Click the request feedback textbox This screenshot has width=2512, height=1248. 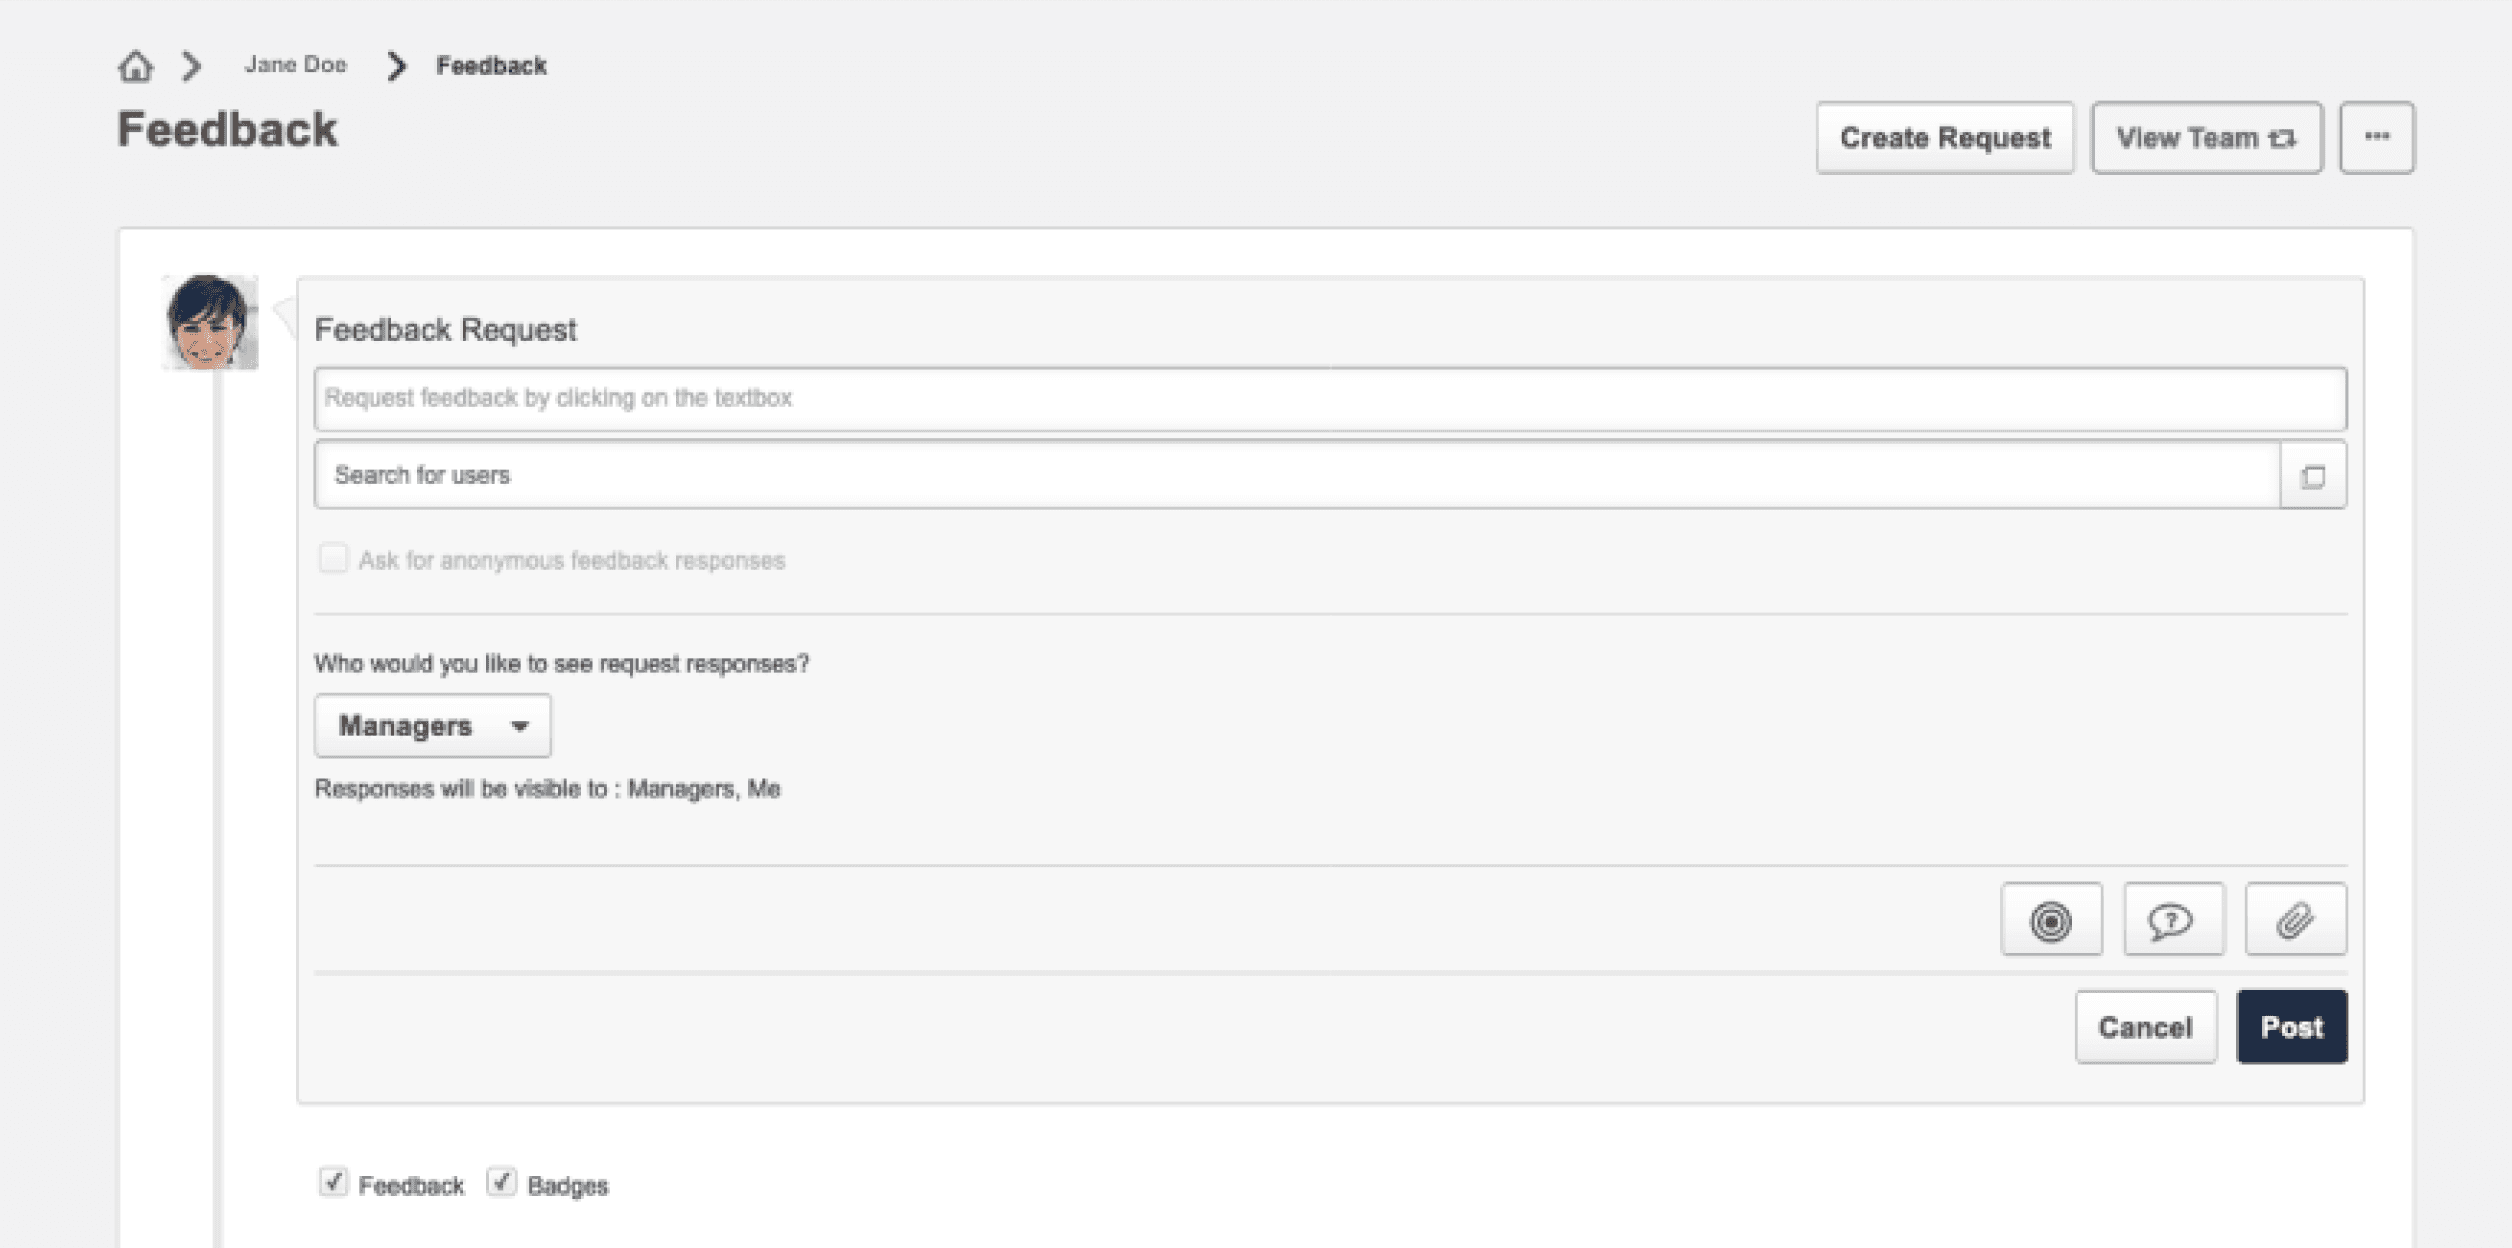coord(1329,398)
